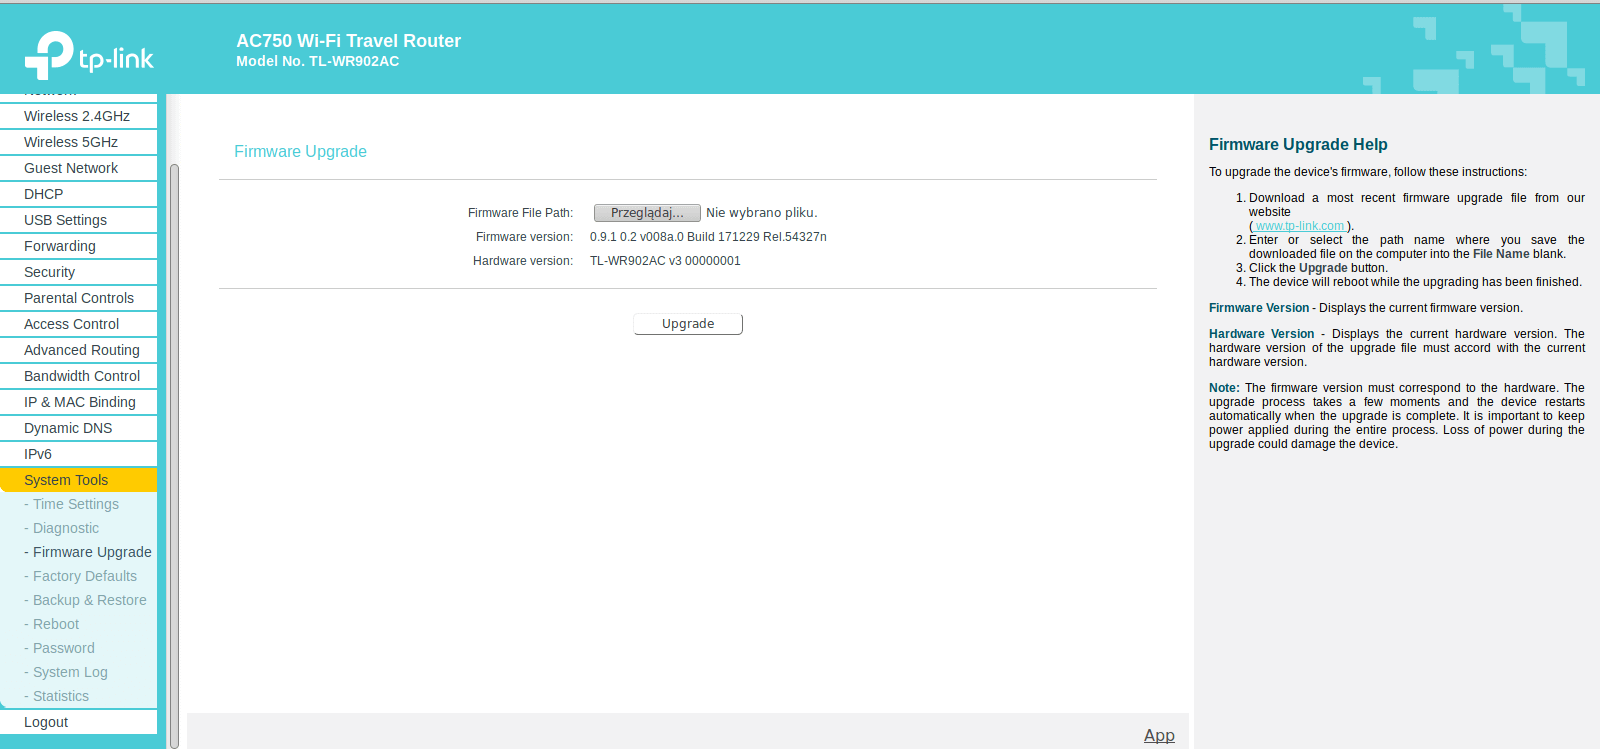Click the Przeglądaj file browse button
The image size is (1600, 749).
point(647,213)
